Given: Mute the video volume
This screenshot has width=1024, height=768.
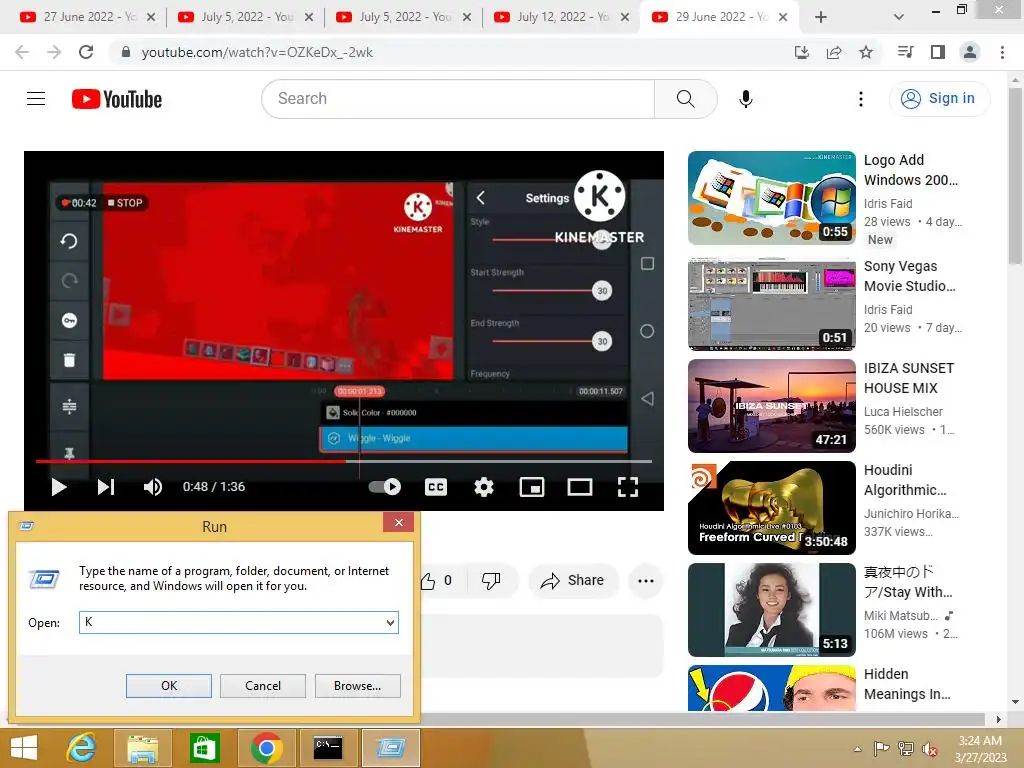Looking at the screenshot, I should [153, 487].
